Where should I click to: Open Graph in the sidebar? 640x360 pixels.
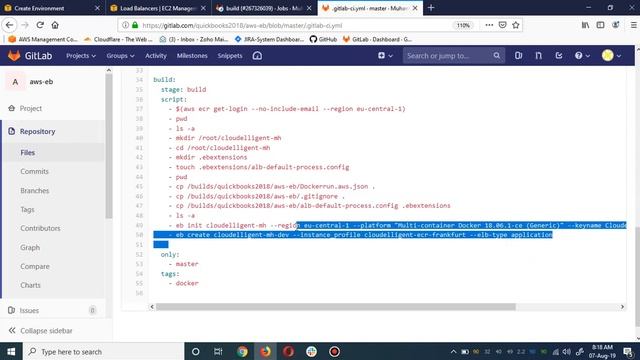click(30, 247)
